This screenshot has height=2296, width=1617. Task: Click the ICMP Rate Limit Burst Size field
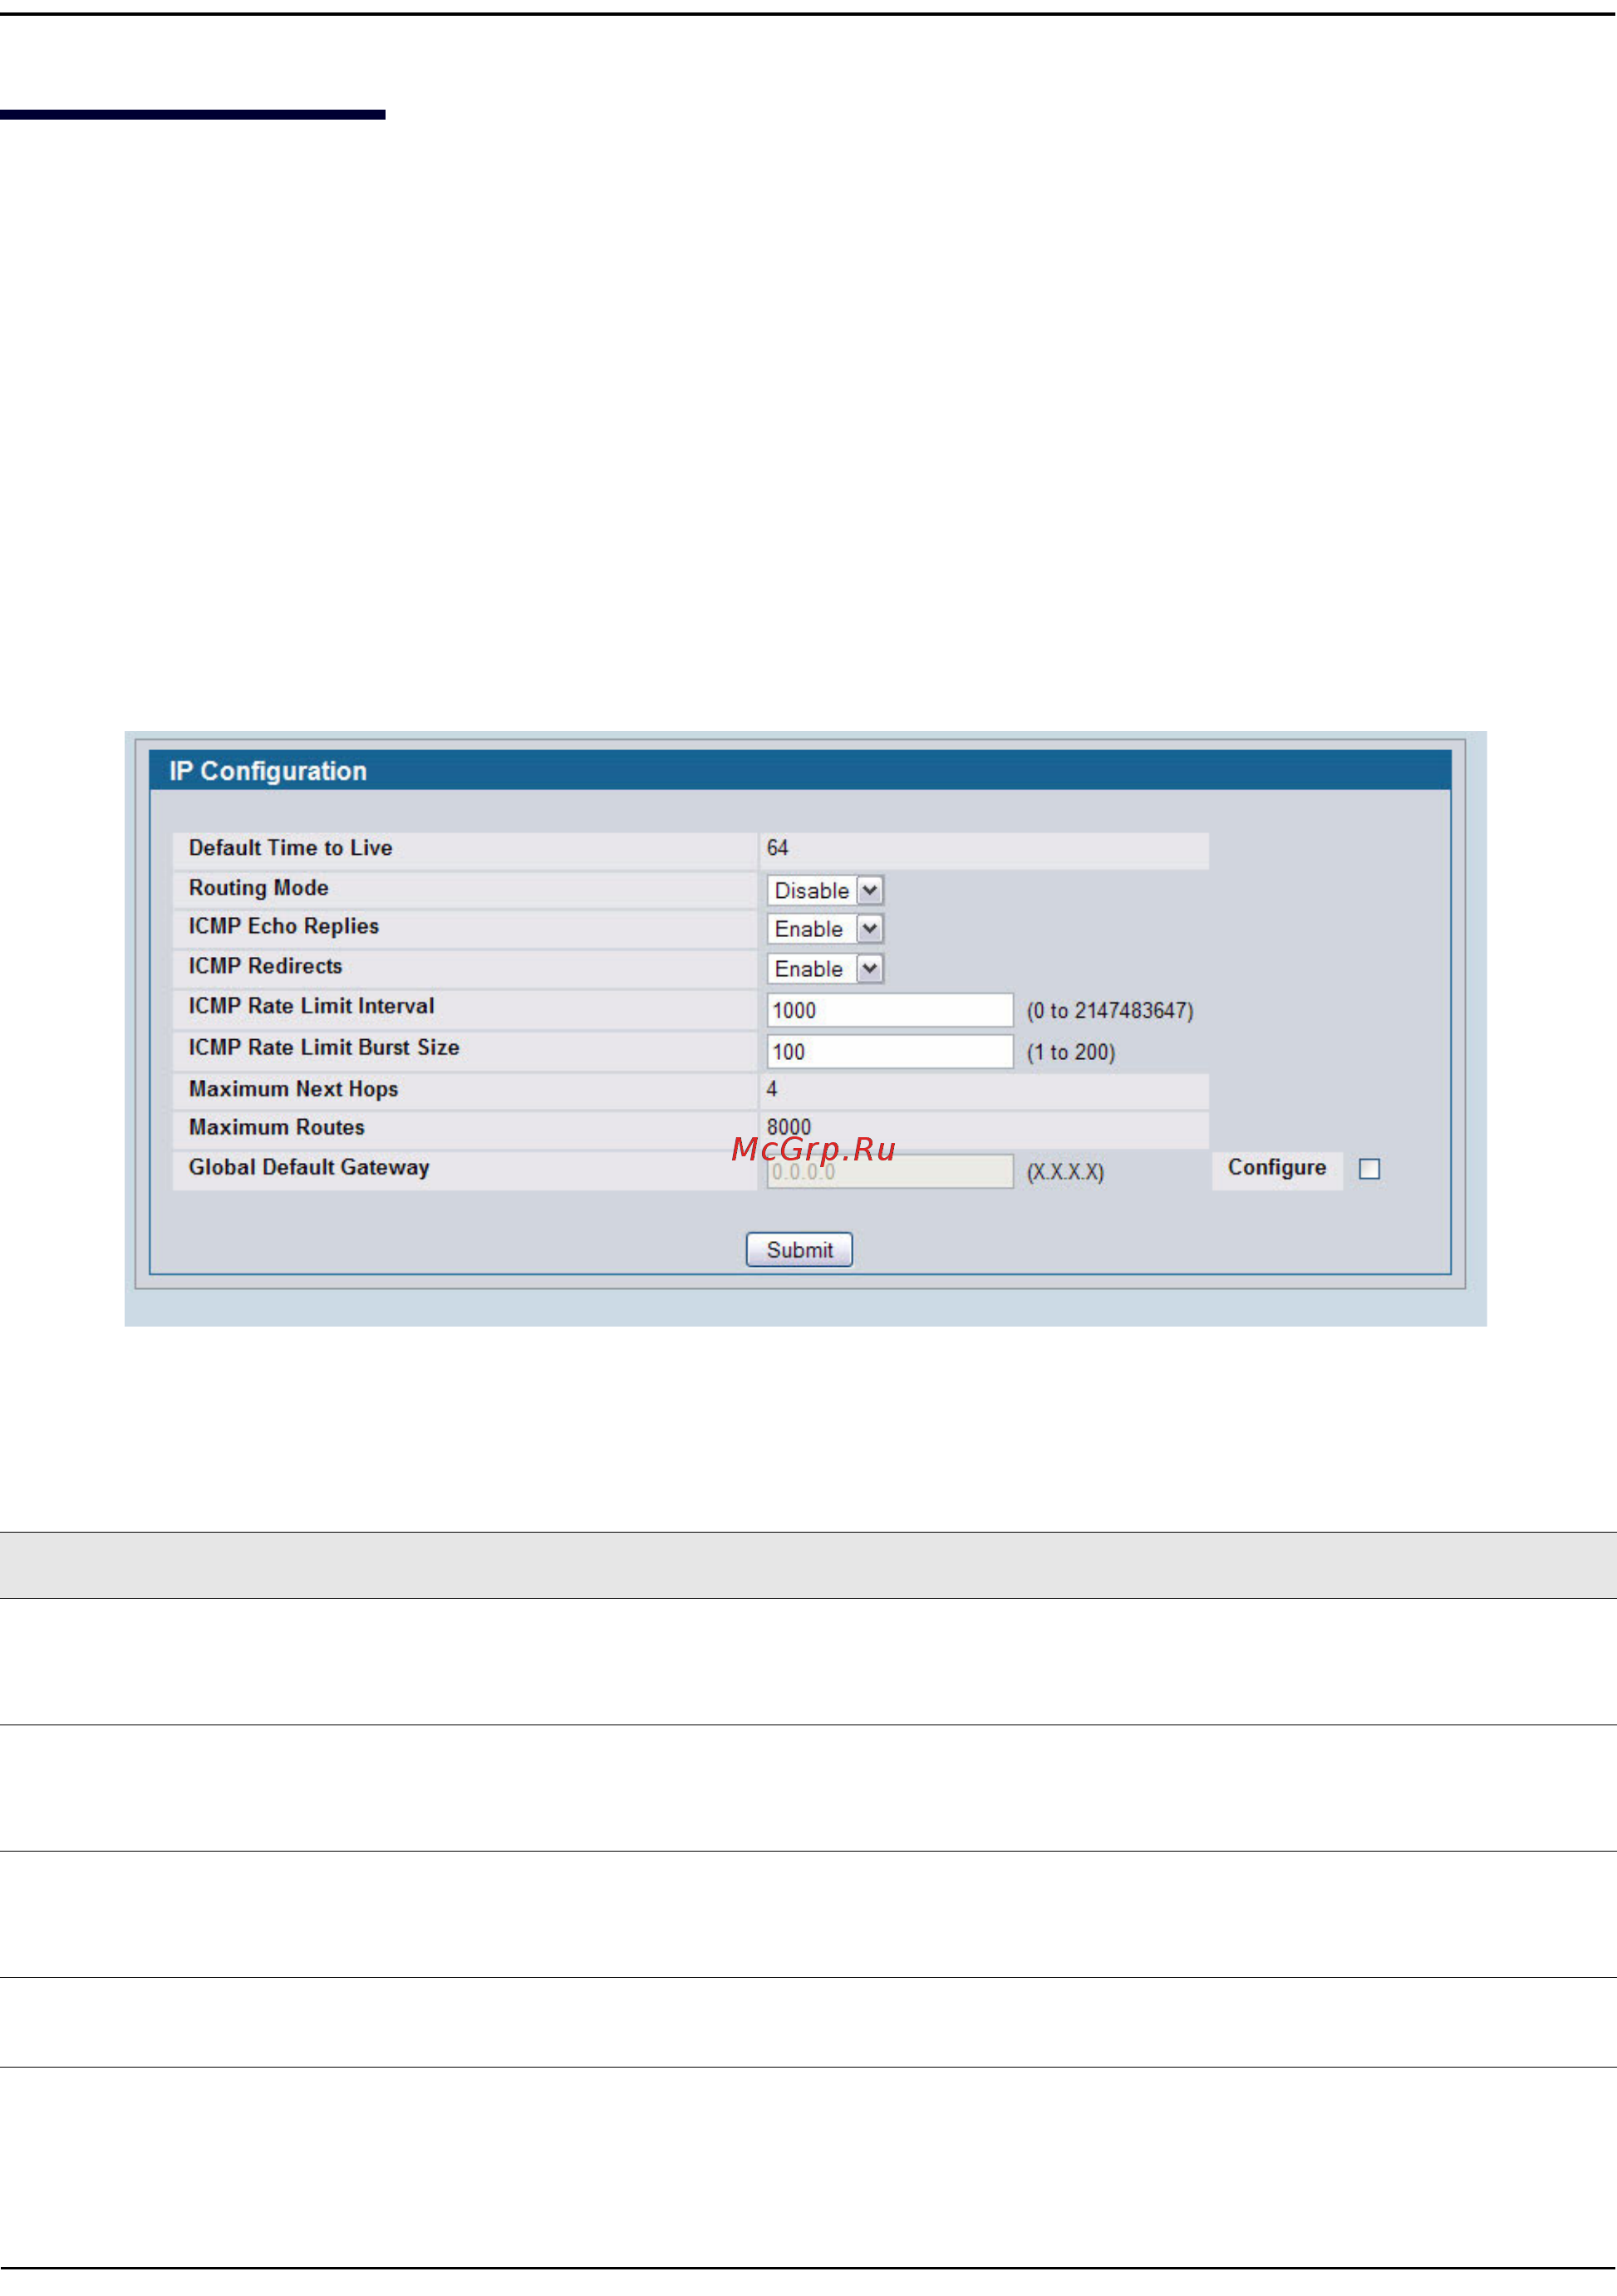890,1052
